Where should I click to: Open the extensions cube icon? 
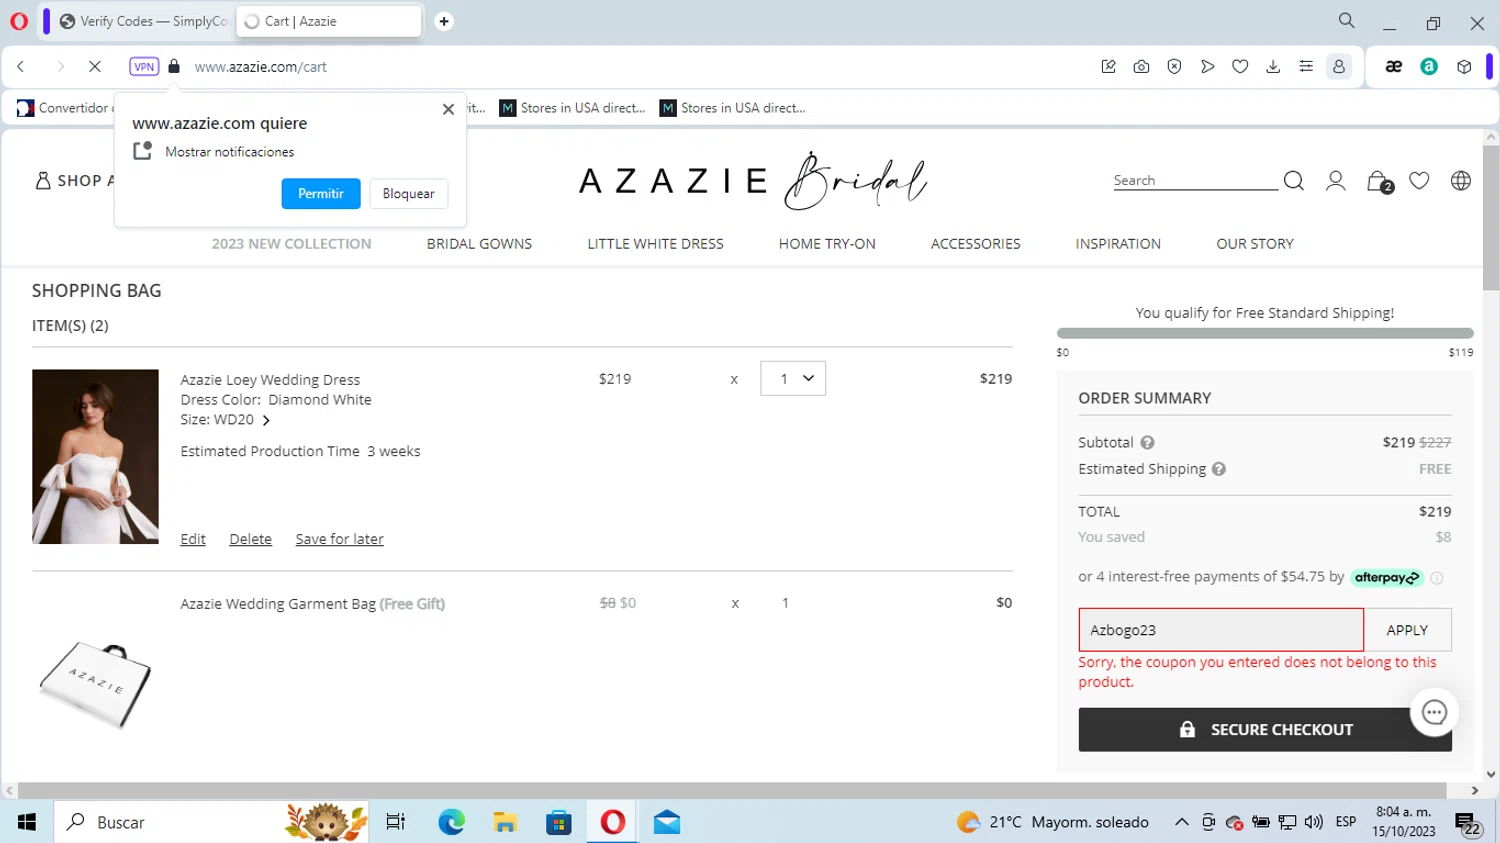[x=1464, y=67]
